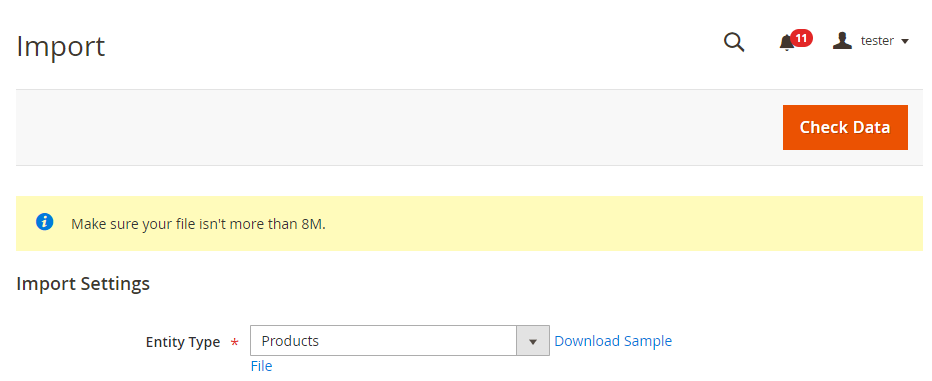Click the file size notice message text

tap(199, 224)
